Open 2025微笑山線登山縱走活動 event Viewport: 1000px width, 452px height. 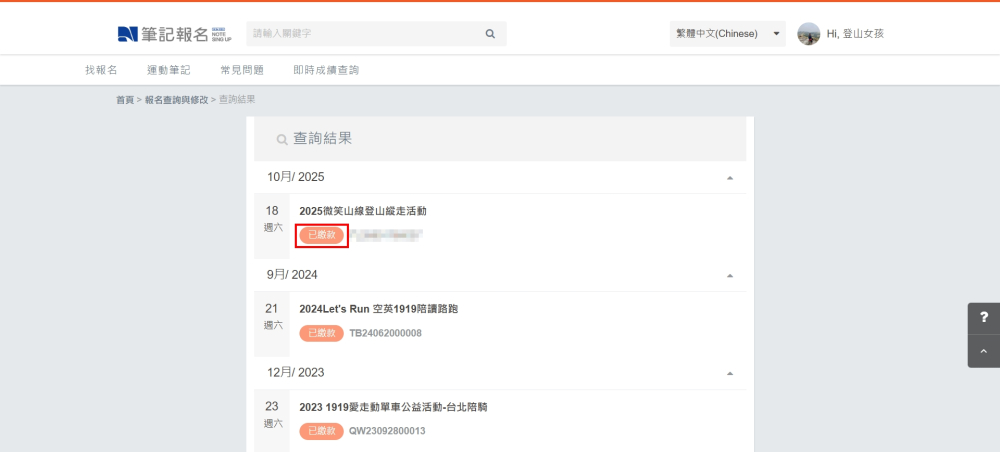(x=363, y=211)
